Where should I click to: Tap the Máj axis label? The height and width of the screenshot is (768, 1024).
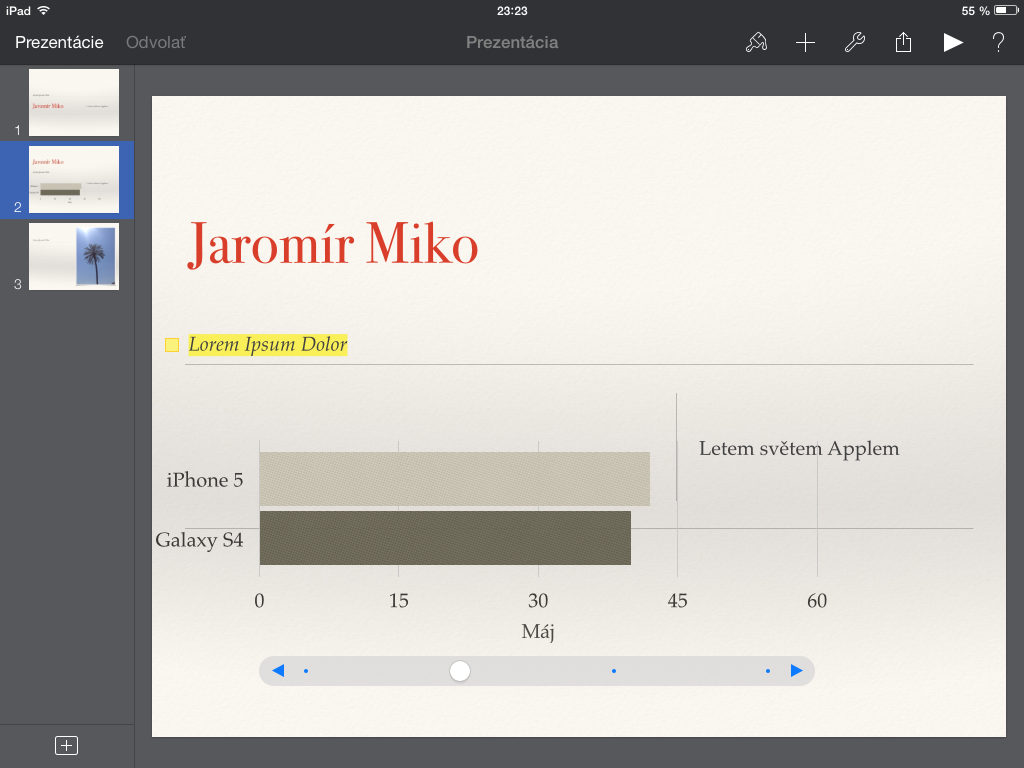pos(537,632)
